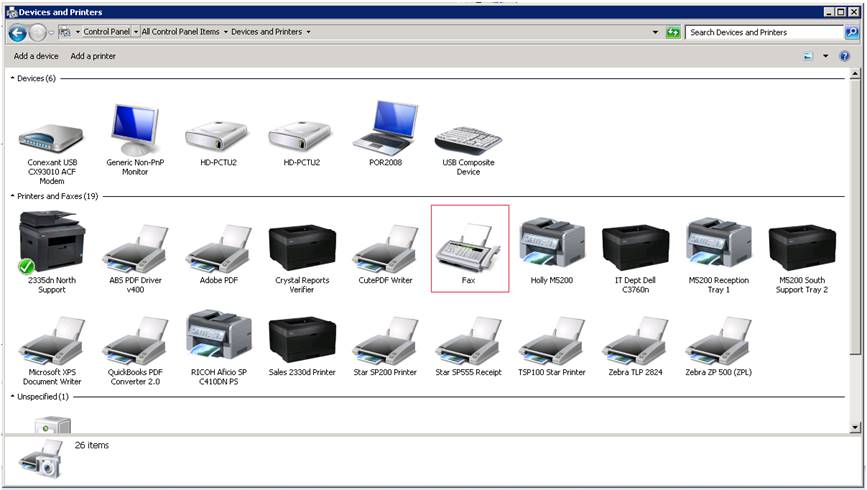Select the QuickBooks PDF Converter 2.0 printer

(135, 351)
